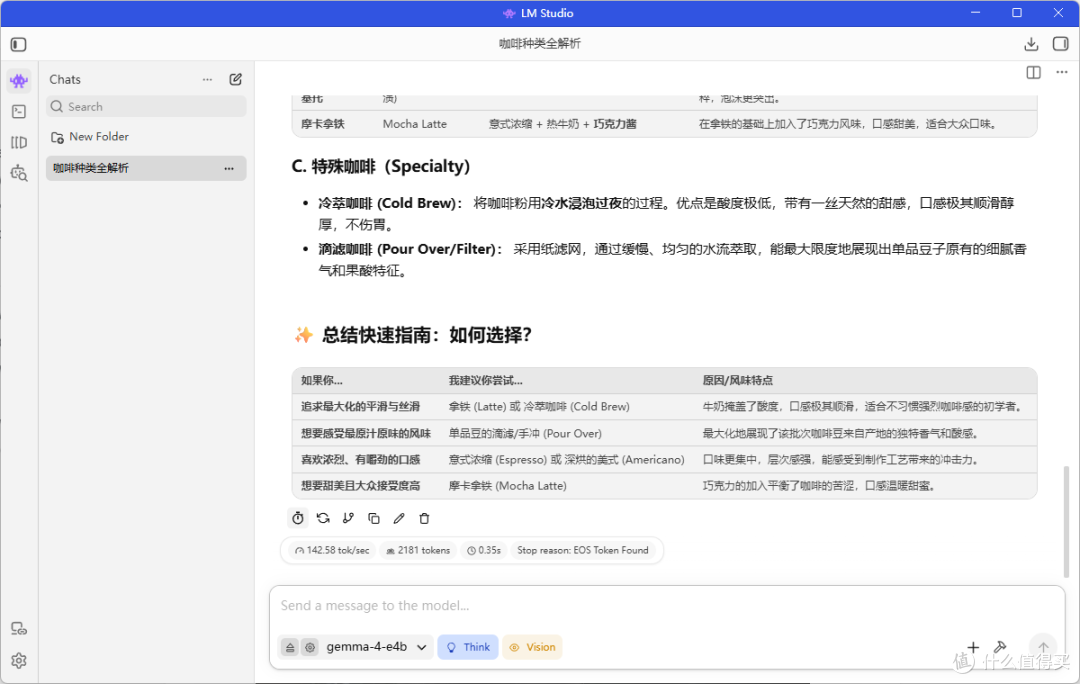1080x684 pixels.
Task: Open the My Models library icon
Action: pos(19,143)
